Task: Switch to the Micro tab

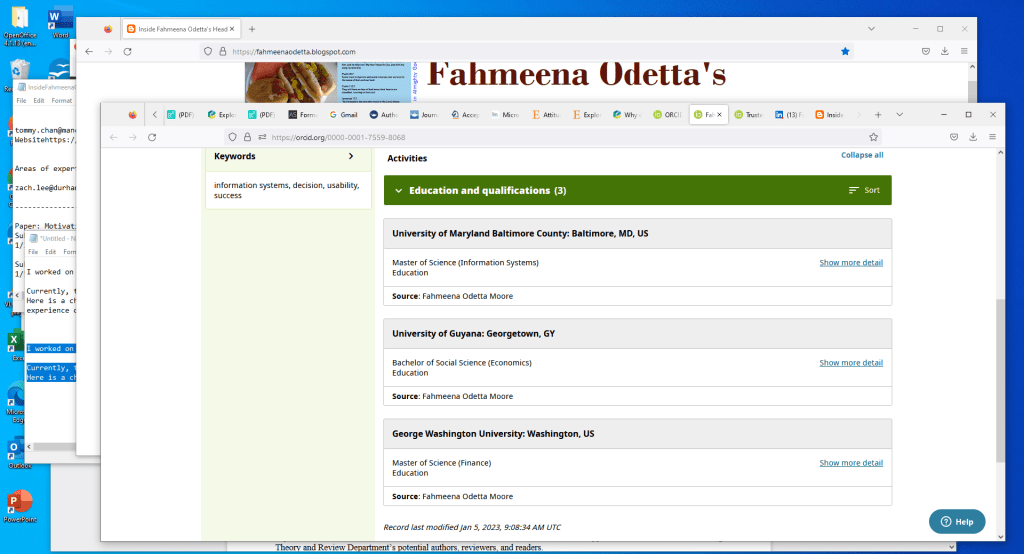Action: click(504, 115)
